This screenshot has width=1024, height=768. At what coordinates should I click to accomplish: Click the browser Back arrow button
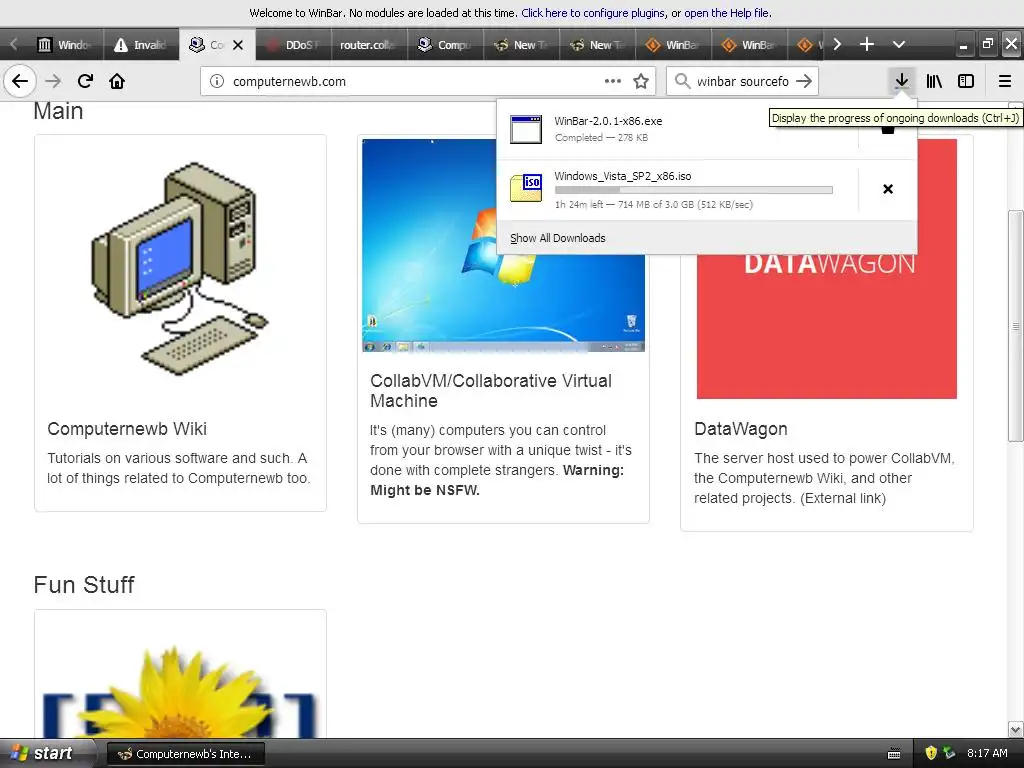[20, 81]
